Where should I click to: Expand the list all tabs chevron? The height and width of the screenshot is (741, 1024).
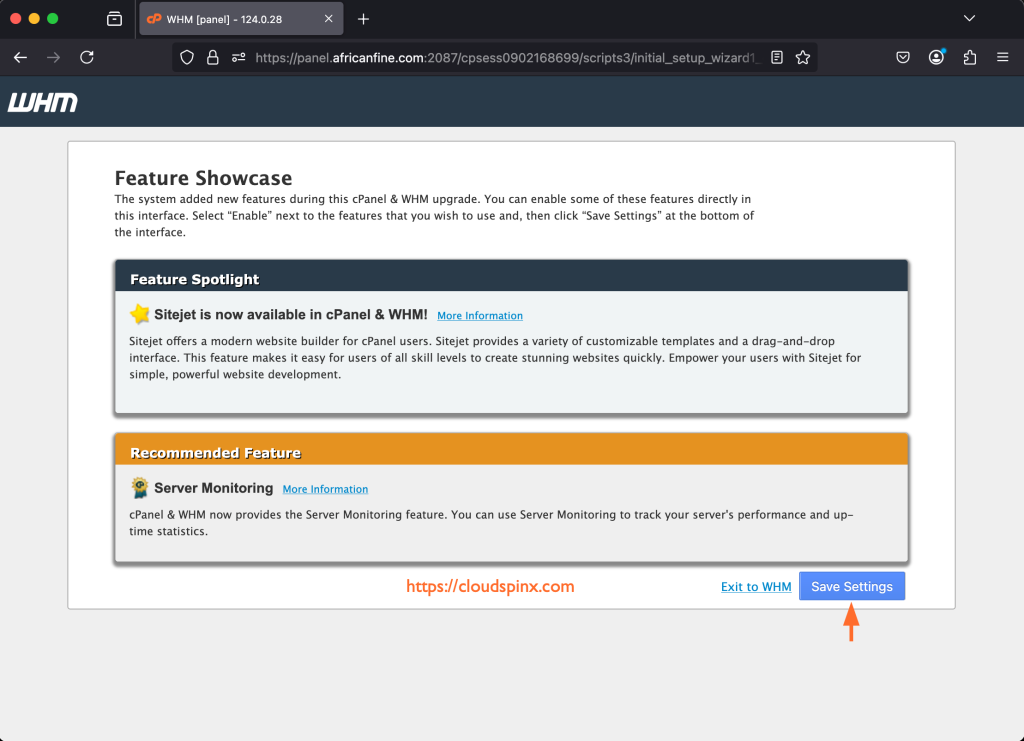point(968,19)
